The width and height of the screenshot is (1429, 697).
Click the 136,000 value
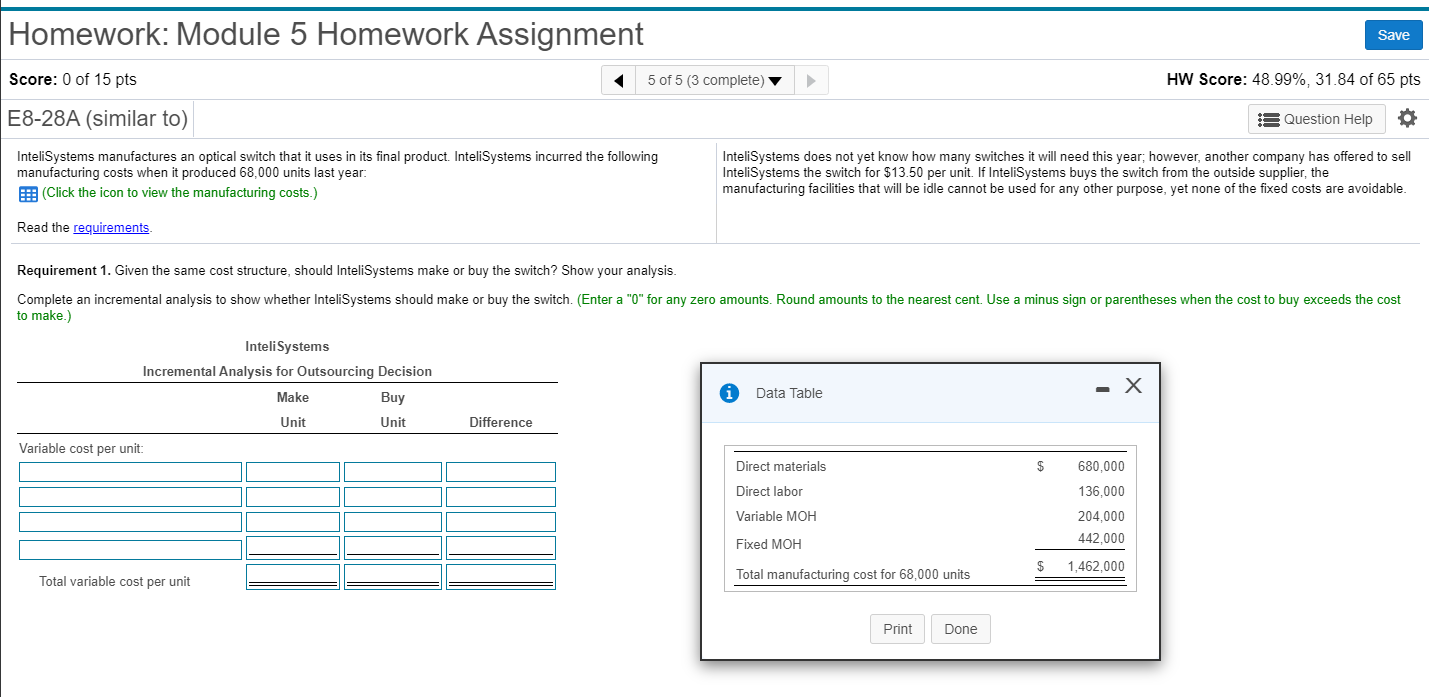point(1101,491)
